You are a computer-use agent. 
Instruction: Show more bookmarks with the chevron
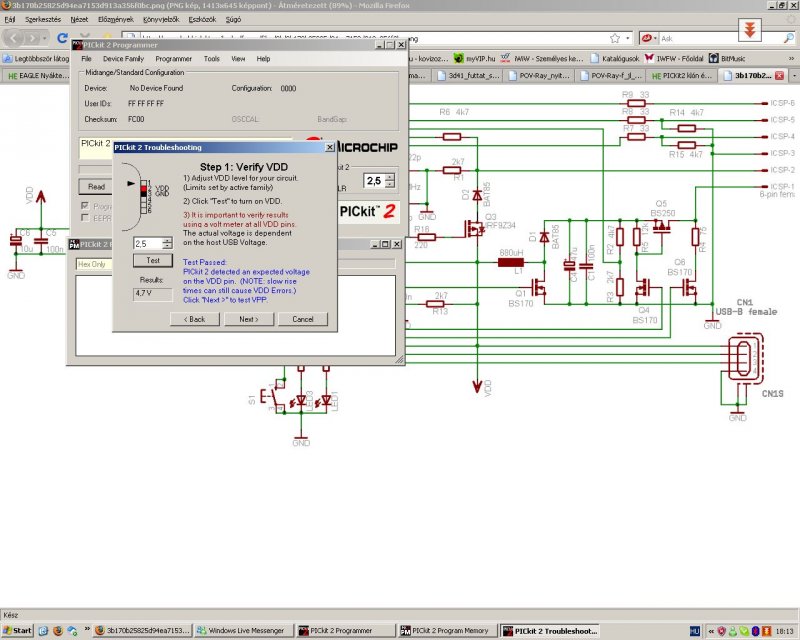coord(791,59)
